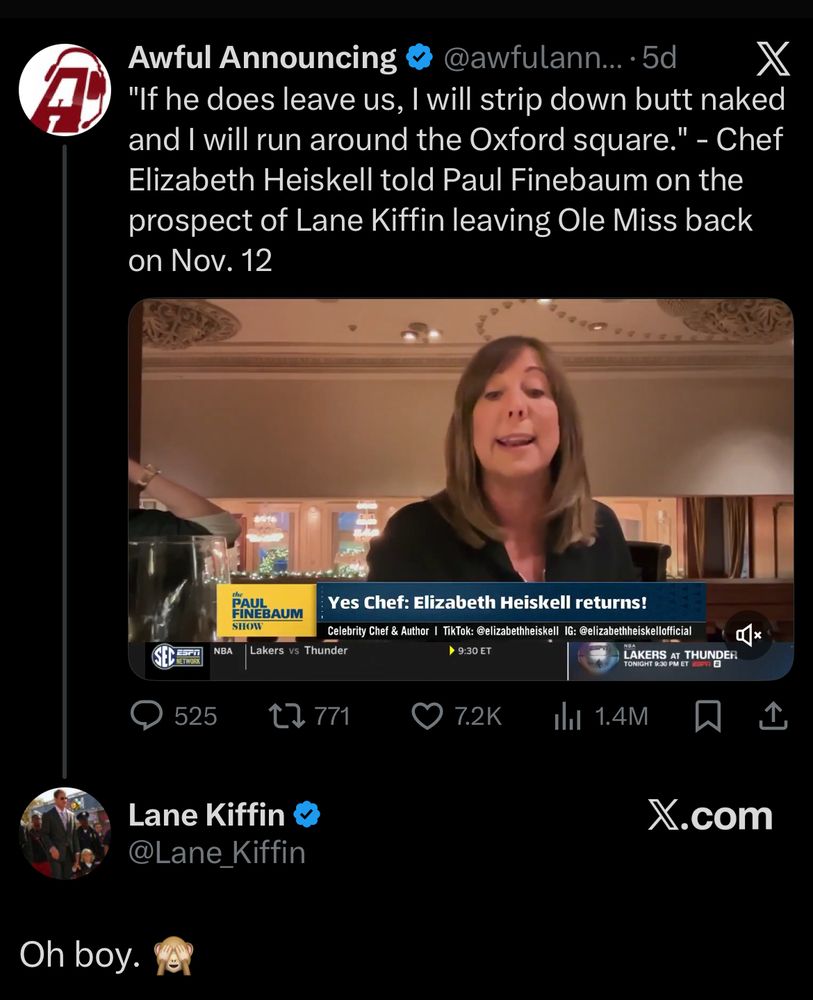Open Awful Announcing profile avatar
The image size is (813, 1000).
point(65,89)
